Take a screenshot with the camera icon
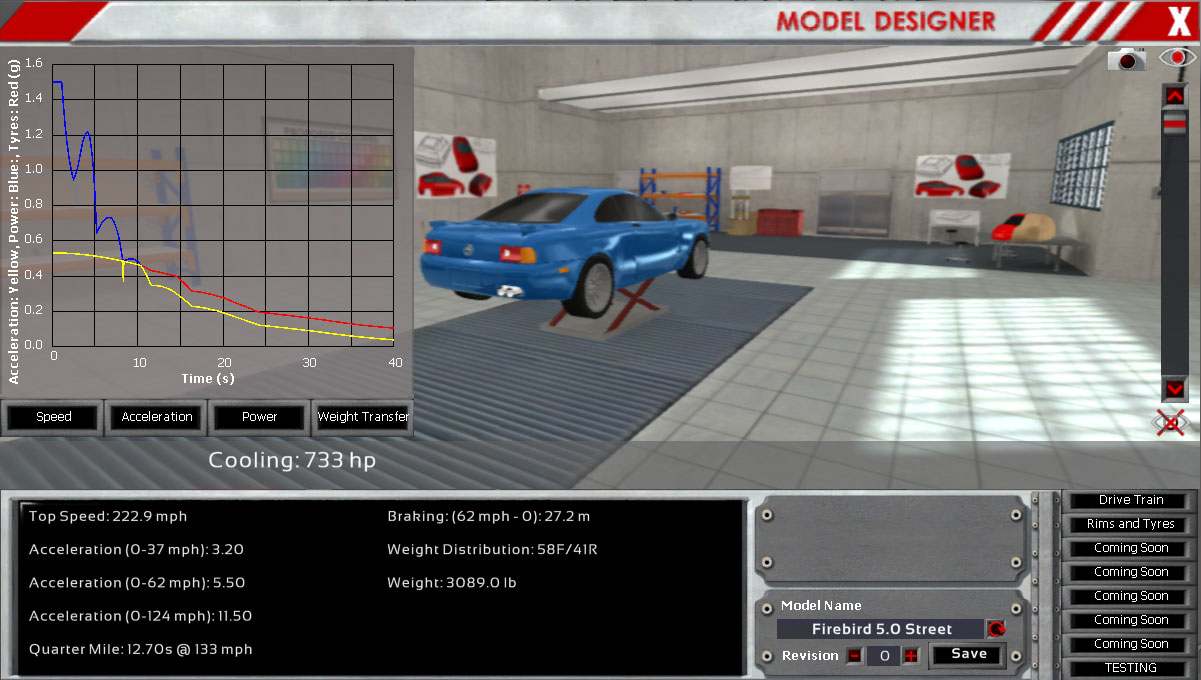1201x680 pixels. [1127, 59]
